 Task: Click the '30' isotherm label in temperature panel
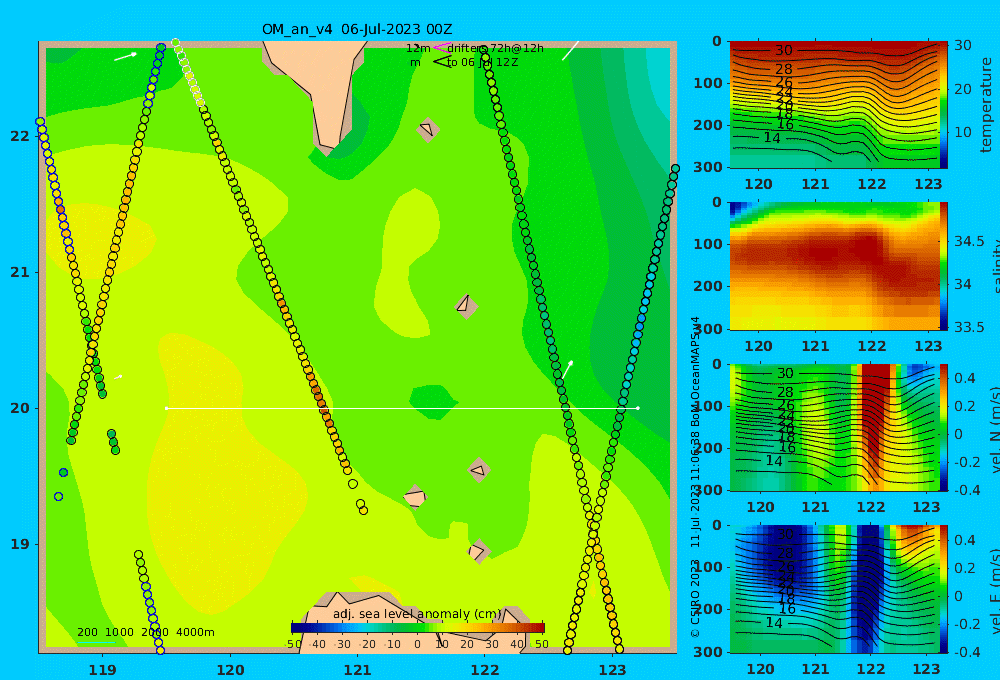coord(784,50)
